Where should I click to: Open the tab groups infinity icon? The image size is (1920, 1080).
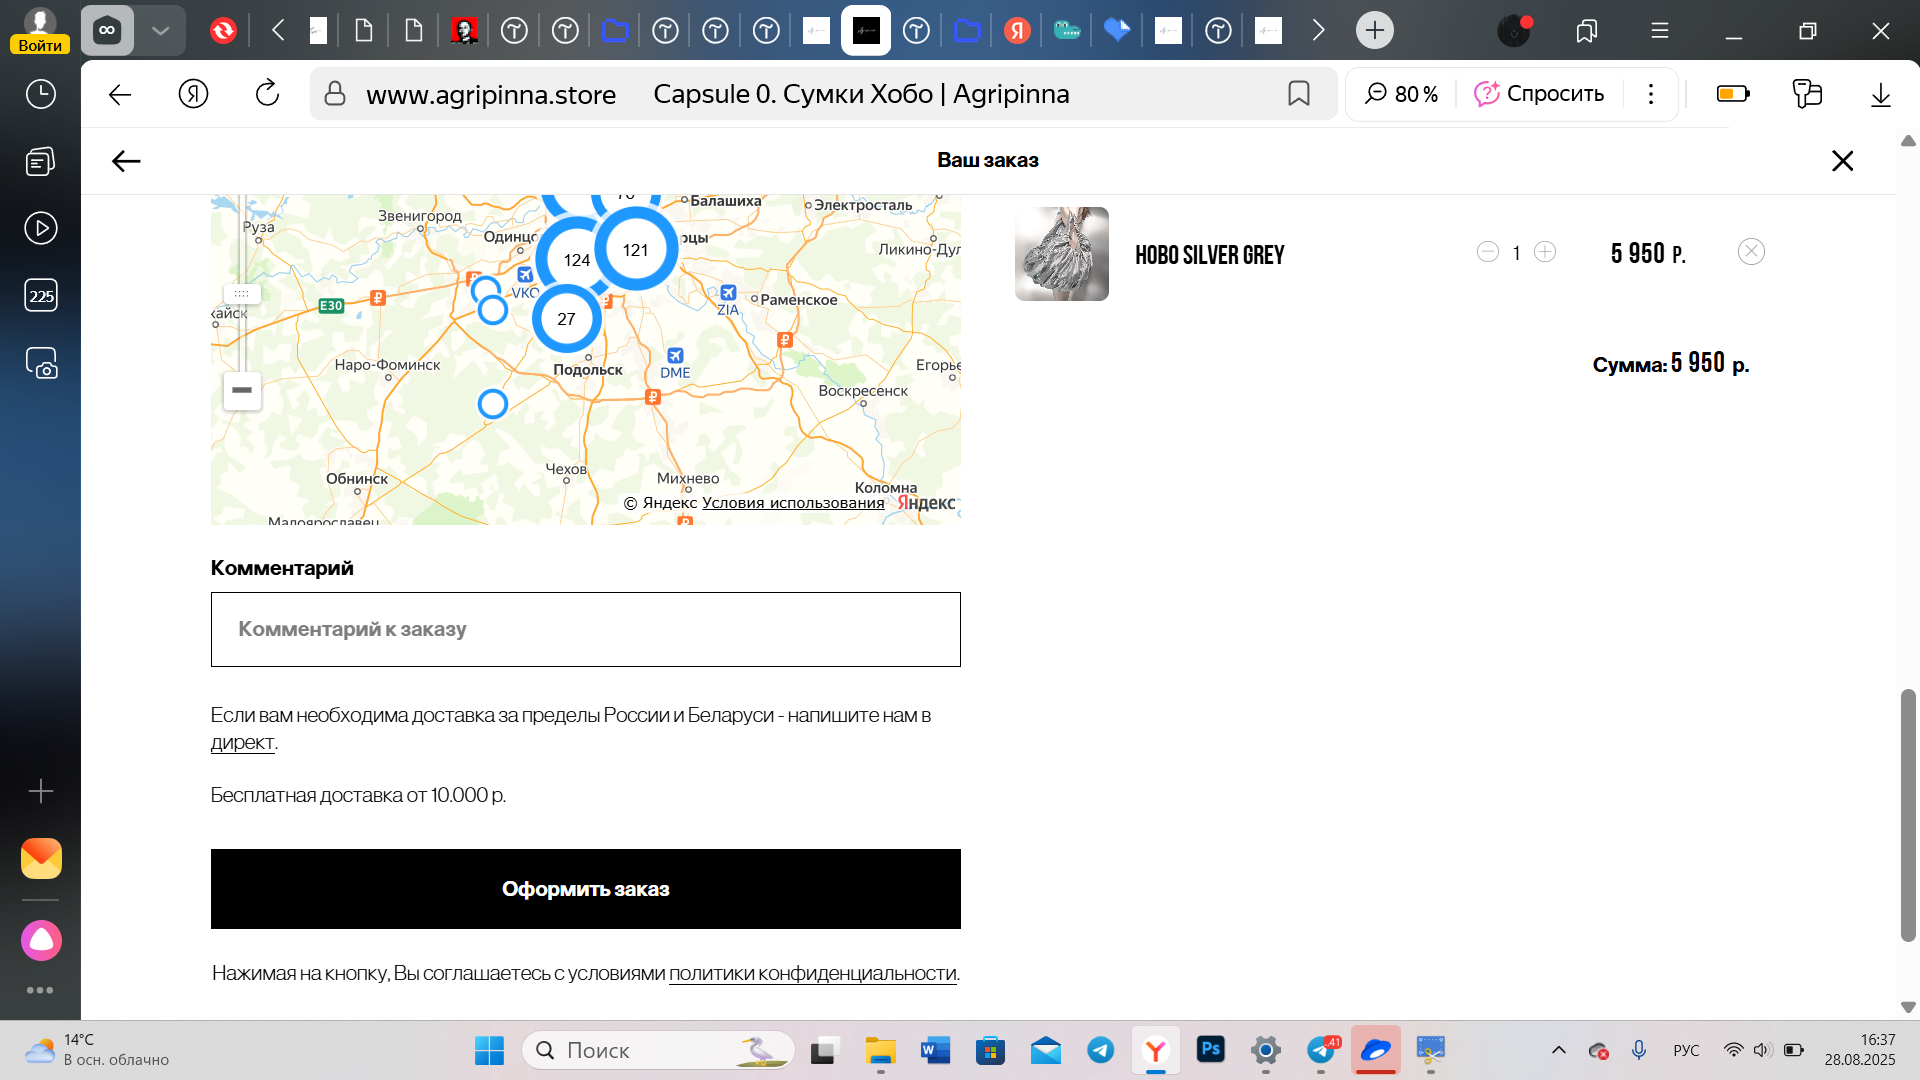(107, 30)
